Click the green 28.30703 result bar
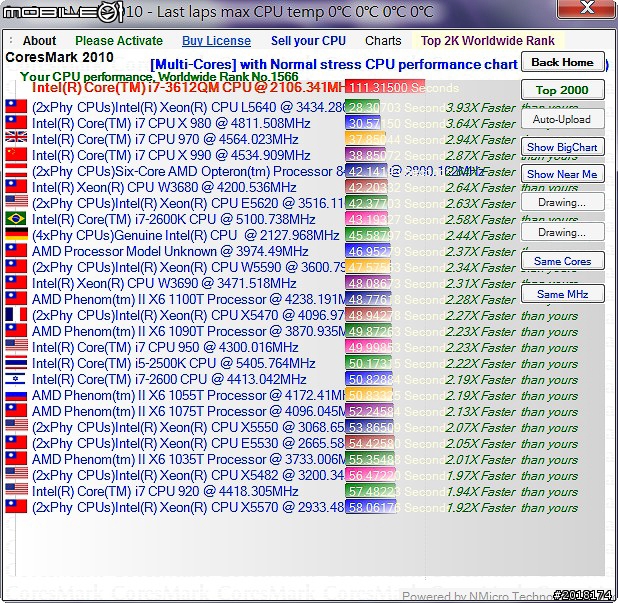This screenshot has height=603, width=618. coord(362,107)
